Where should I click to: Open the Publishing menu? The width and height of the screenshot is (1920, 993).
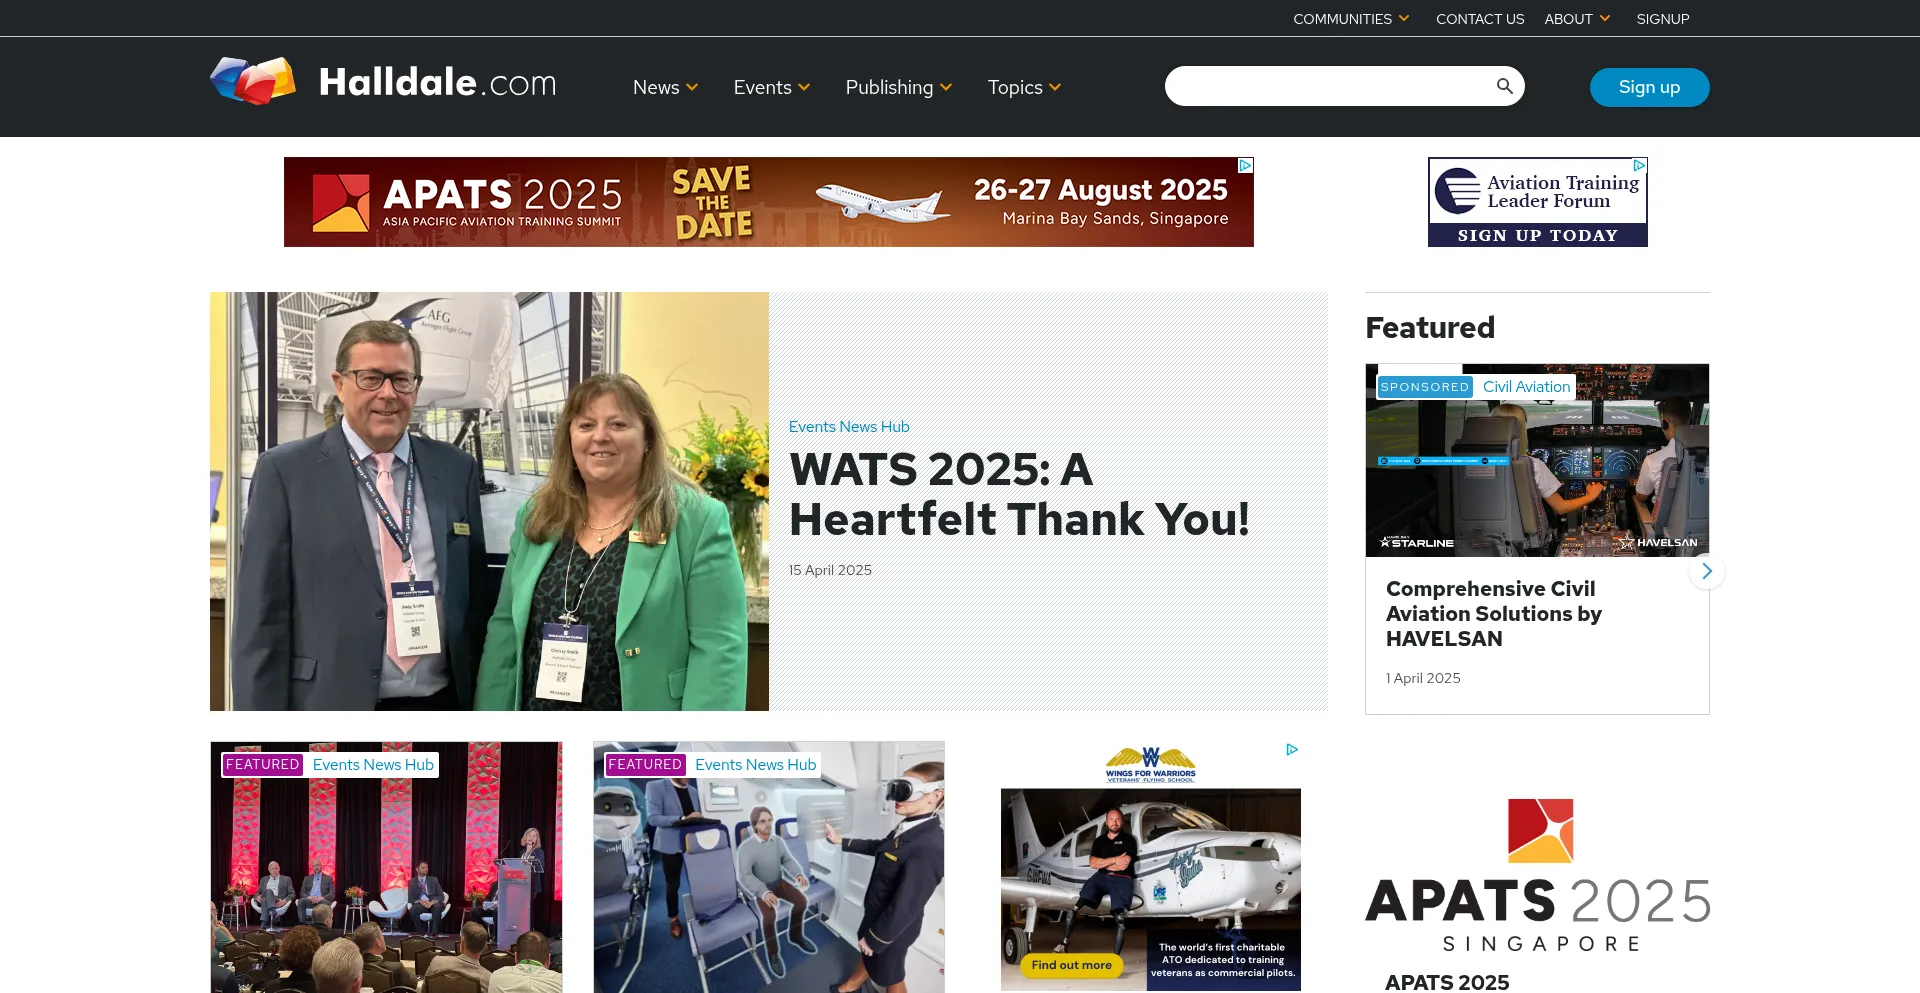point(898,88)
